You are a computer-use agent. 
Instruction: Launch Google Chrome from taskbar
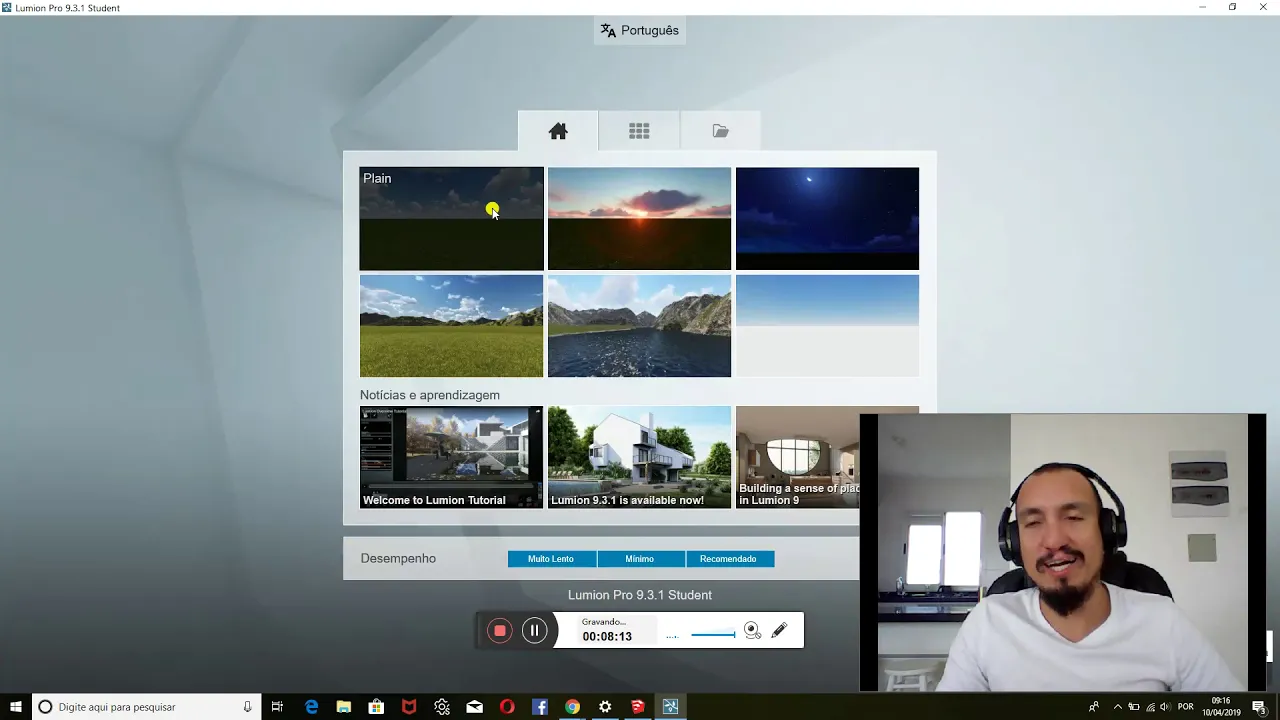(x=572, y=707)
